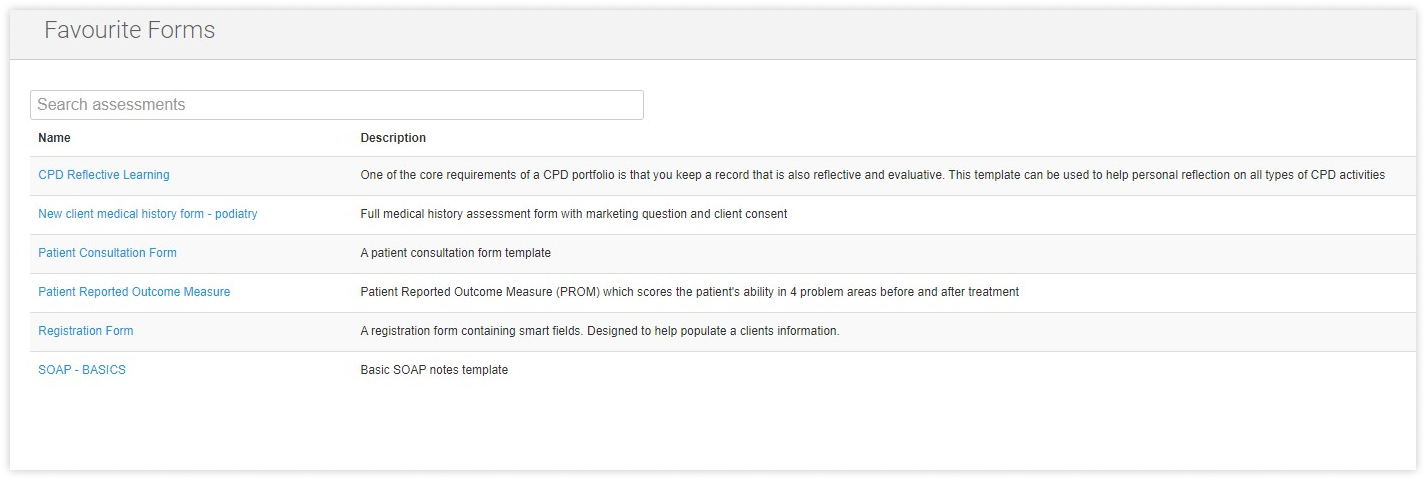Click the registration smart fields description

(x=599, y=331)
